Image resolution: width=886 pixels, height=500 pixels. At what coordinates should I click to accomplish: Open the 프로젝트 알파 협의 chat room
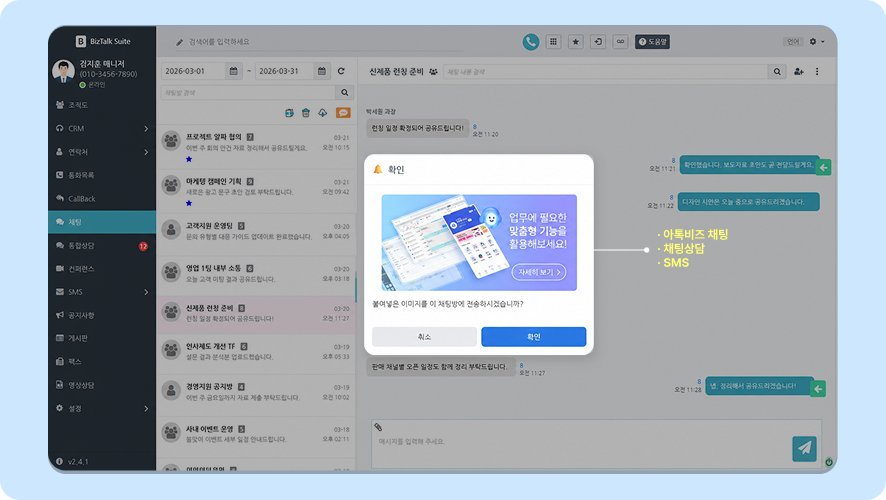point(256,147)
